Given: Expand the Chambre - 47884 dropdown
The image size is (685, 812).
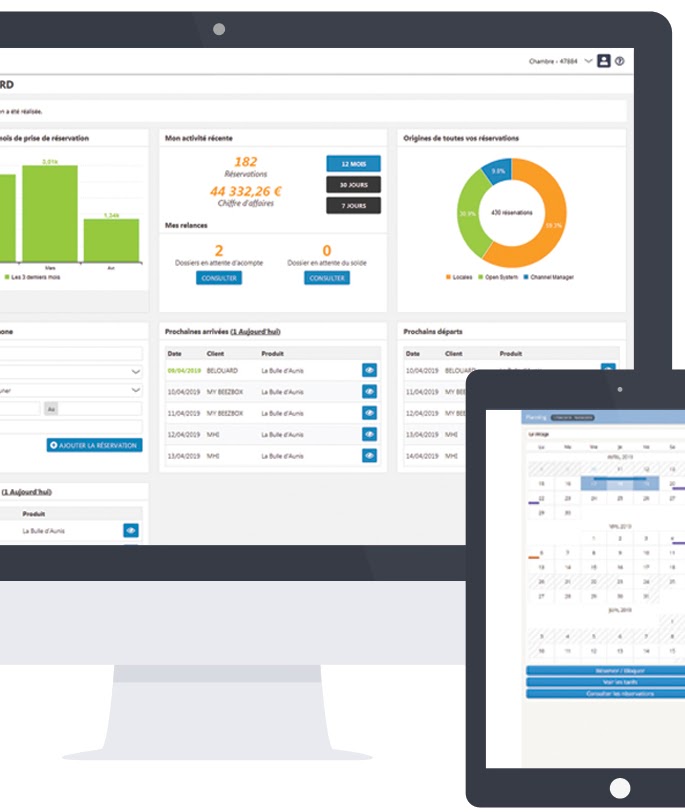Looking at the screenshot, I should point(589,61).
